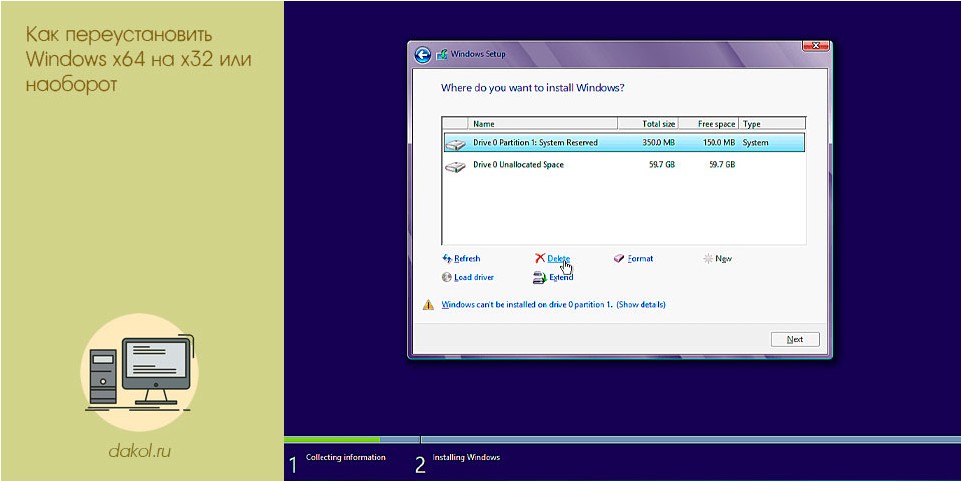Click the dakol.ru site name
This screenshot has height=482, width=962.
pyautogui.click(x=140, y=452)
